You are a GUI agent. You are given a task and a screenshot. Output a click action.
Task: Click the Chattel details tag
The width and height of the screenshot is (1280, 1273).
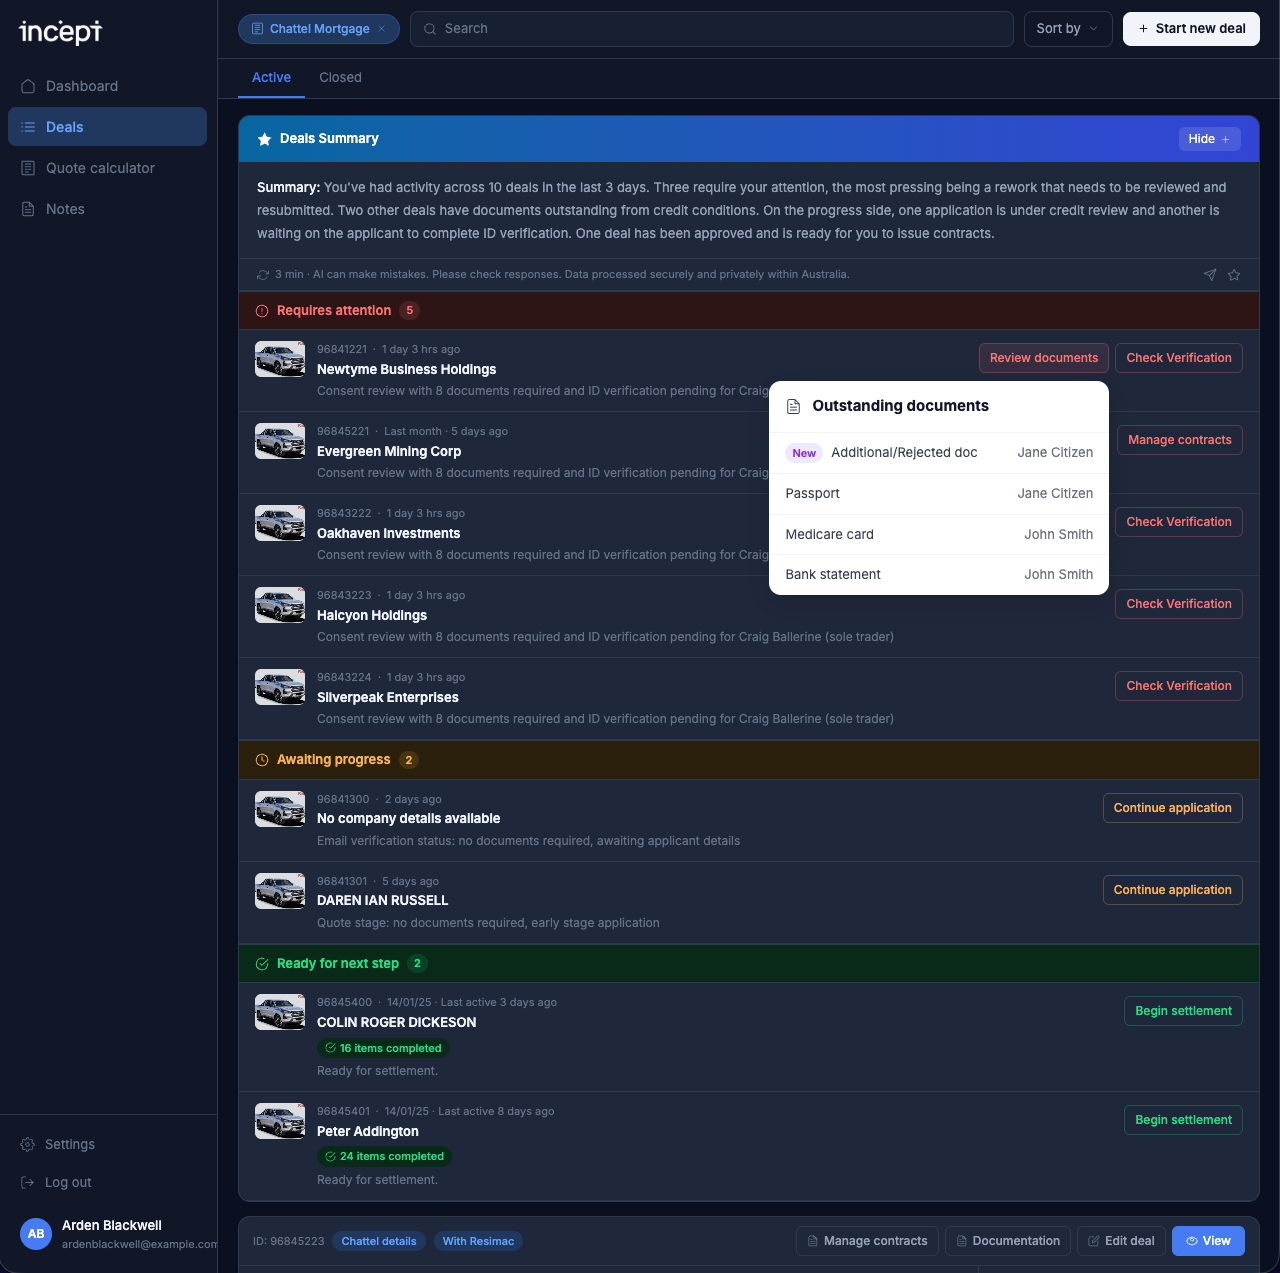(379, 1241)
